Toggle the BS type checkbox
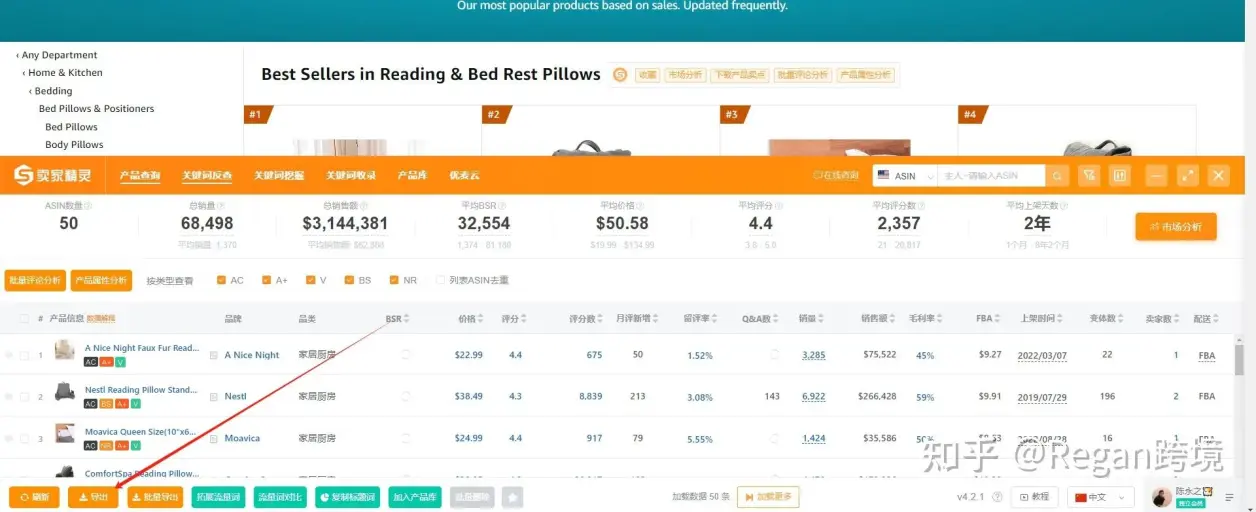 (x=349, y=281)
